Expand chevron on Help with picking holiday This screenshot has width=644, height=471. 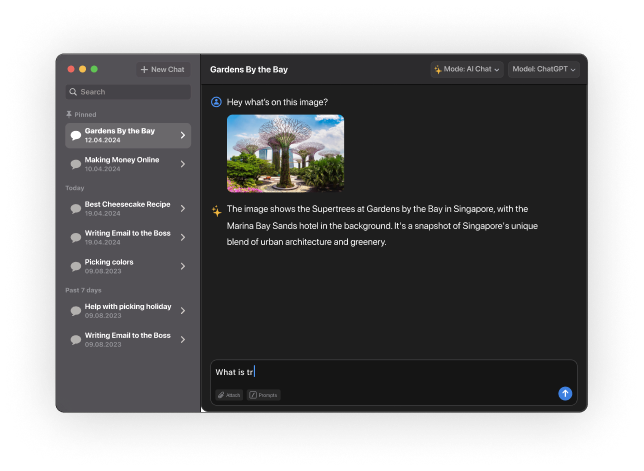(x=182, y=311)
